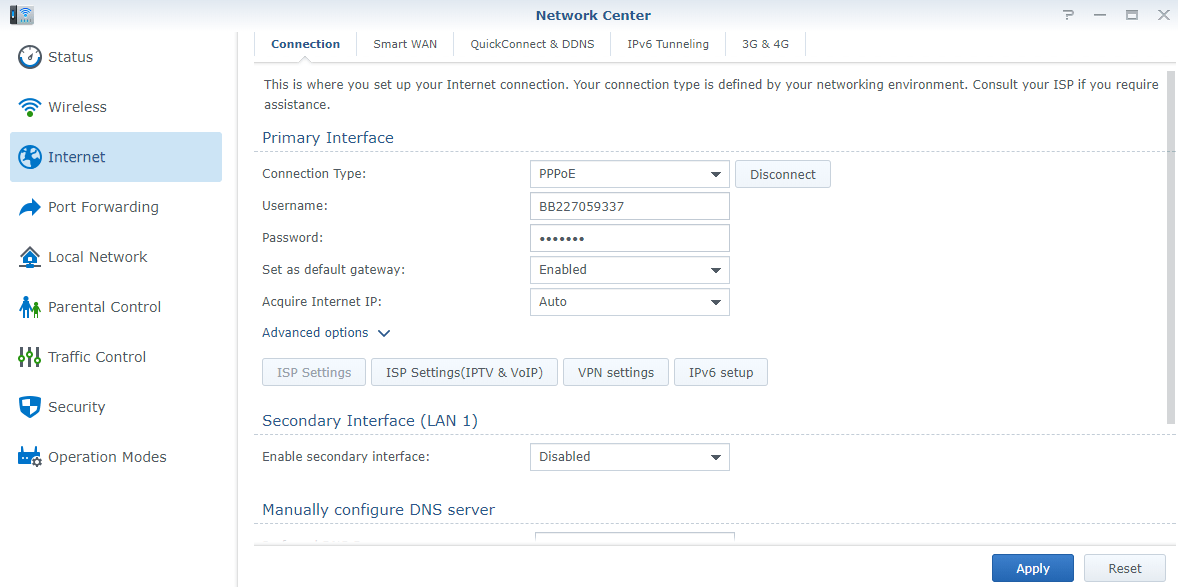Expand the Acquire Internet IP dropdown

tap(629, 302)
